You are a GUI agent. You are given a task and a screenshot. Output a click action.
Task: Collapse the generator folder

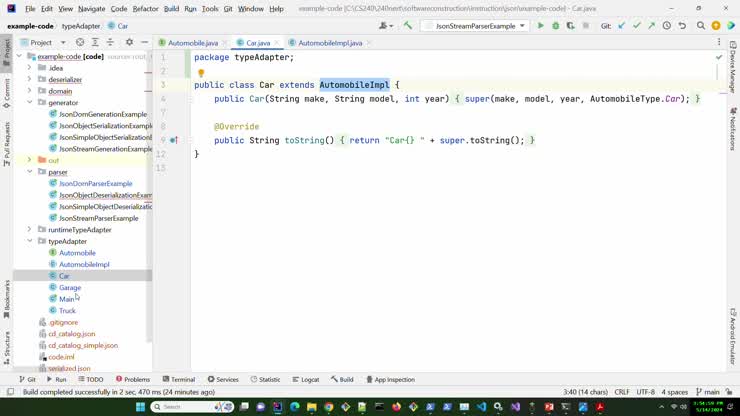(29, 102)
